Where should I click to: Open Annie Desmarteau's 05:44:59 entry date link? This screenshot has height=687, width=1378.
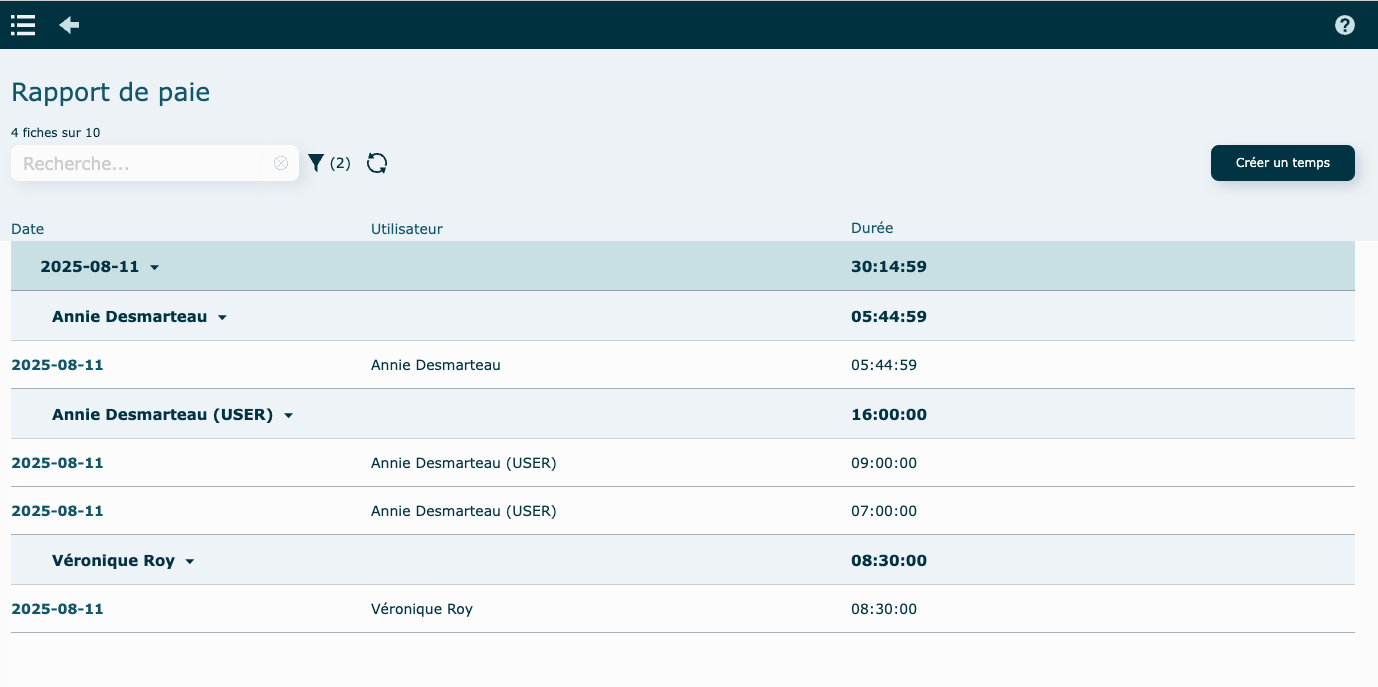point(57,365)
